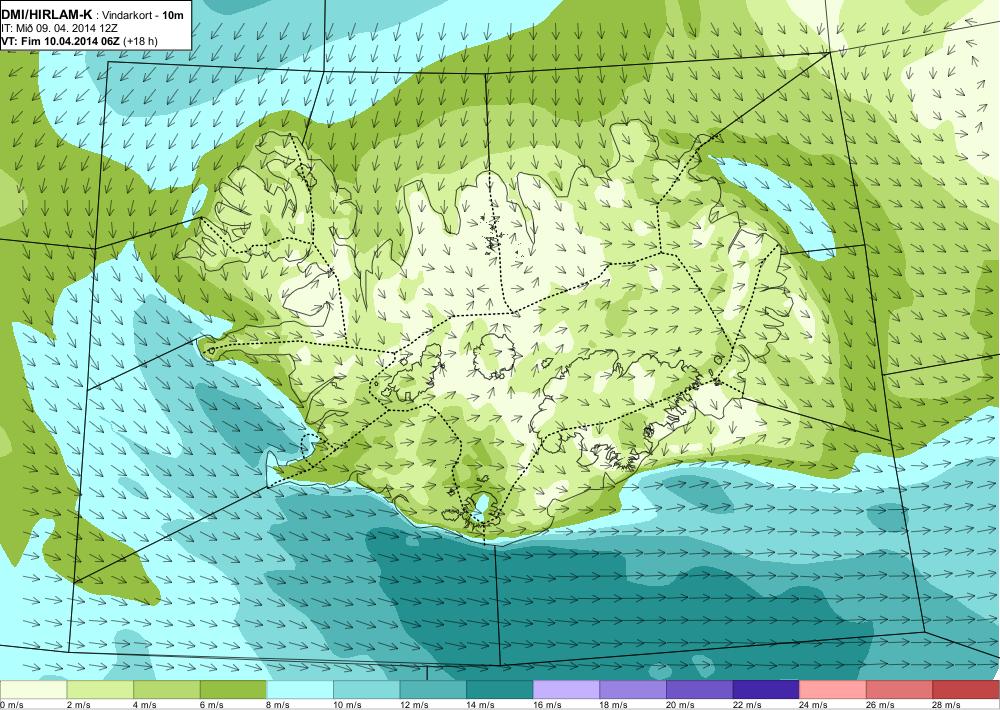Select the 26–28 m/s salmon legend swatch
1000x710 pixels.
[899, 690]
